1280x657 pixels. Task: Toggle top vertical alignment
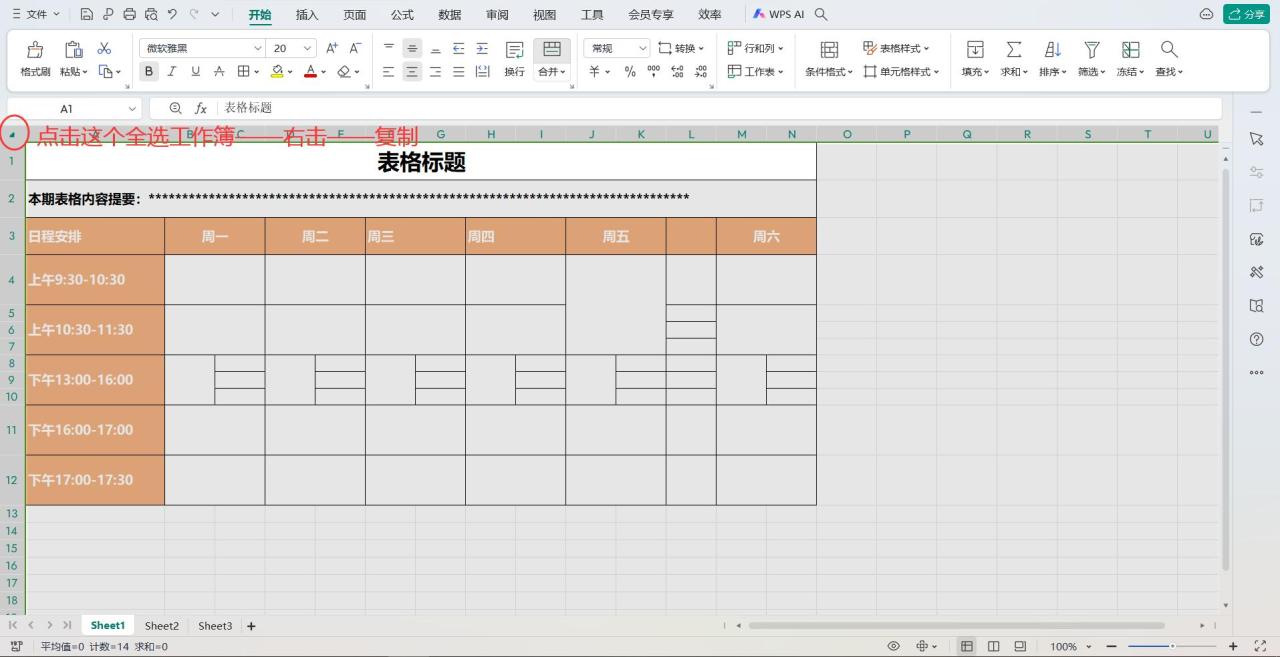(389, 48)
